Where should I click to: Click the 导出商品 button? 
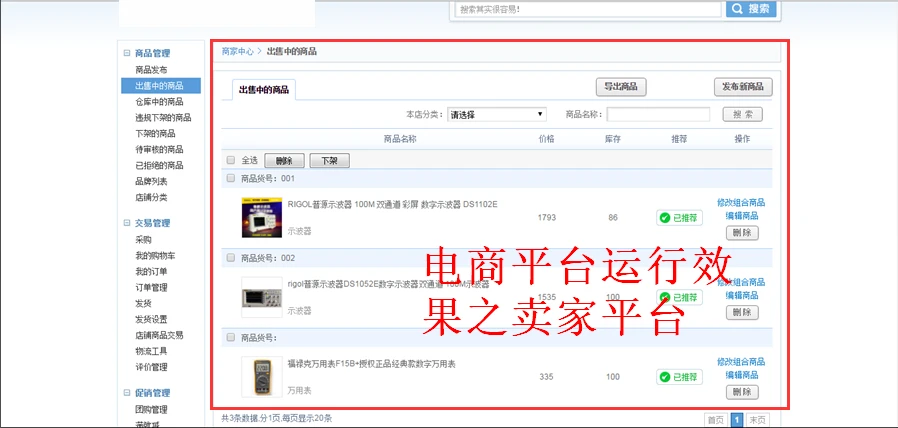[621, 87]
